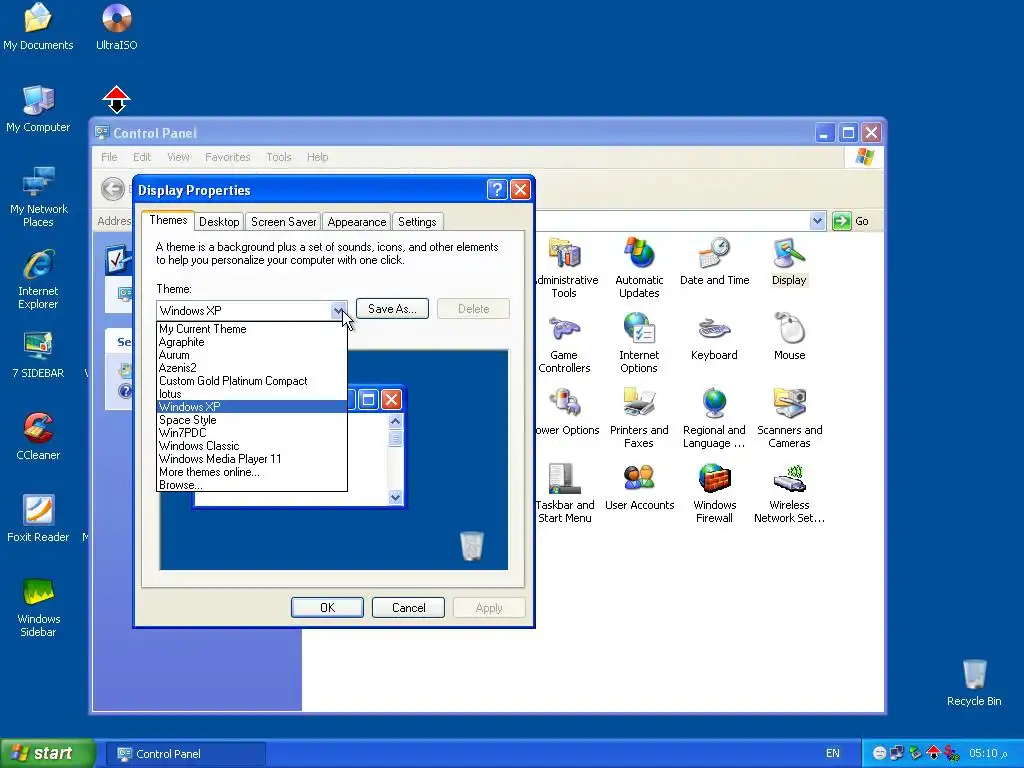Click the Back arrow in Control Panel
This screenshot has width=1024, height=768.
tap(113, 189)
